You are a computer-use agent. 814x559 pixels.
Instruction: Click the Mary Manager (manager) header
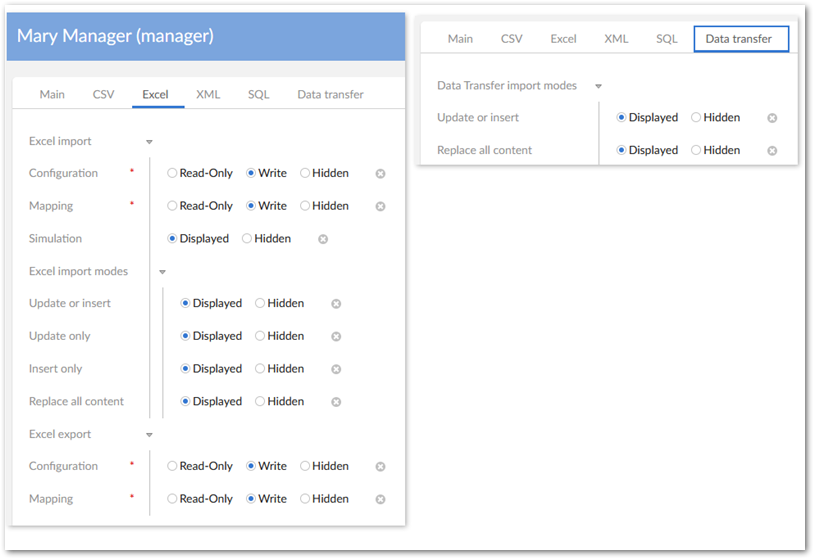[115, 36]
